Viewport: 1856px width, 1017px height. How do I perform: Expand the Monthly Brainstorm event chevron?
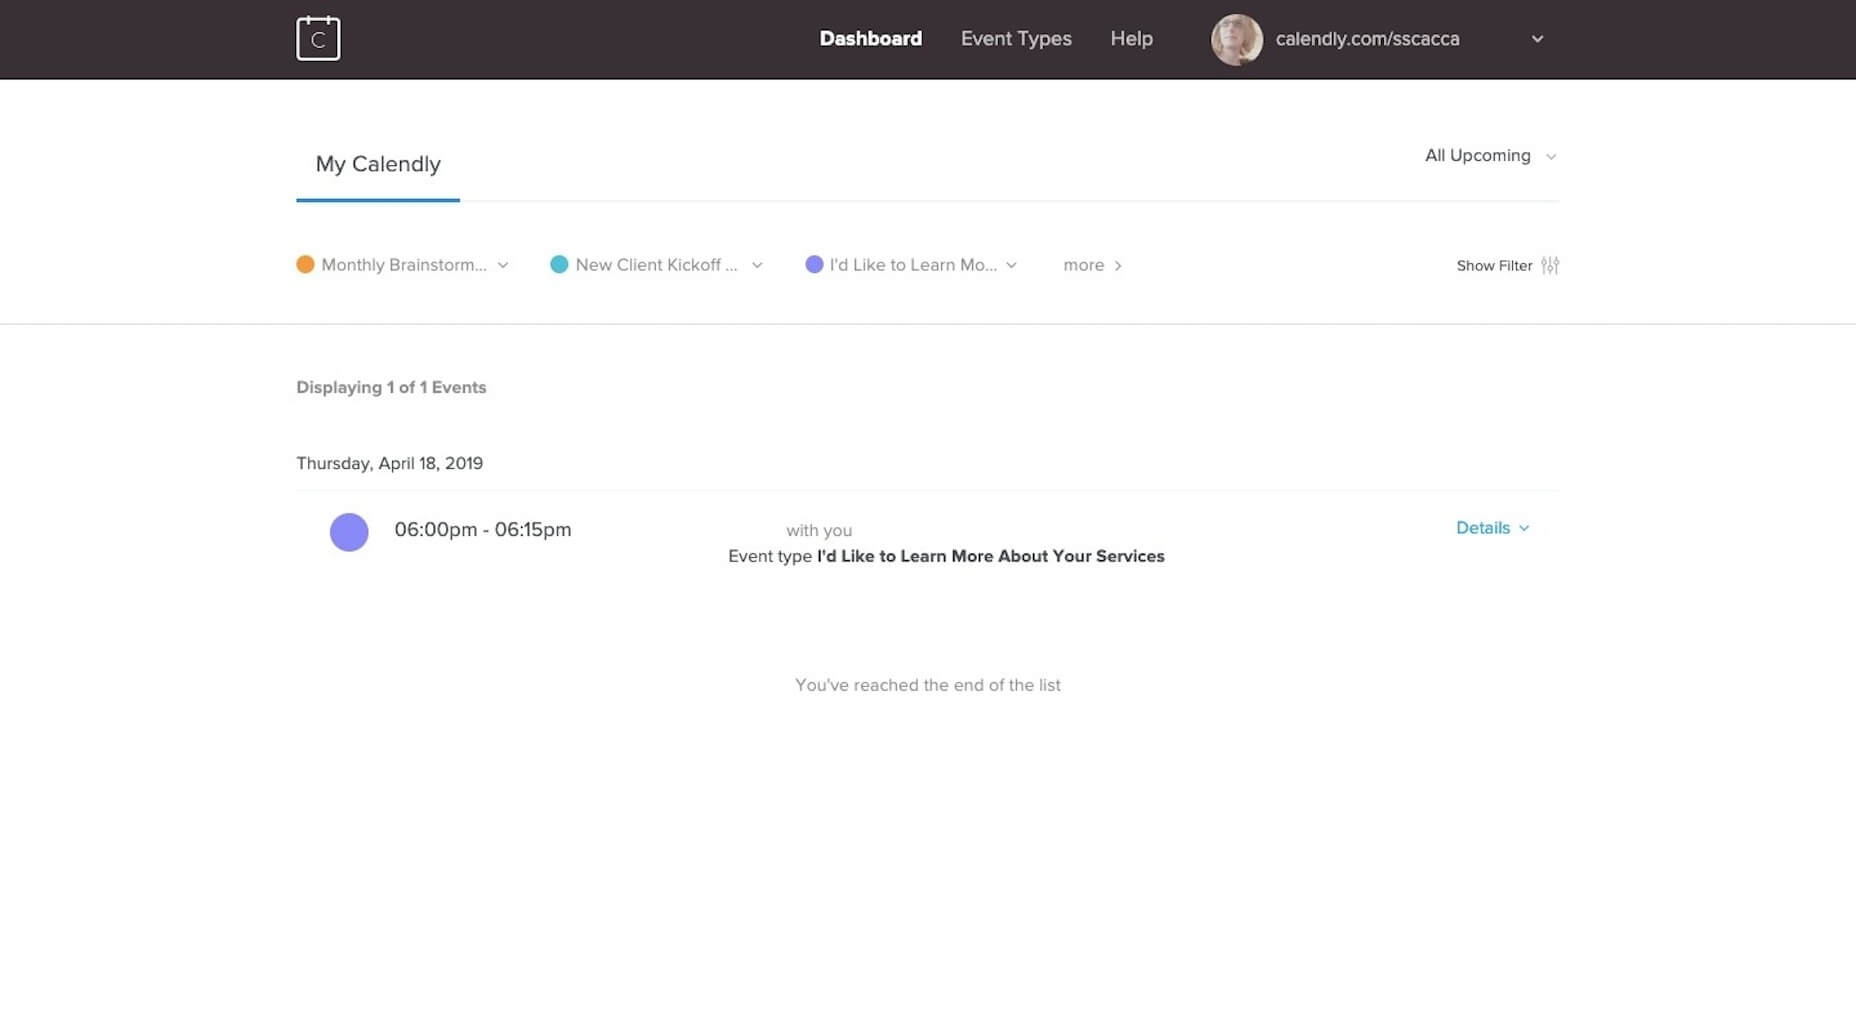tap(503, 265)
